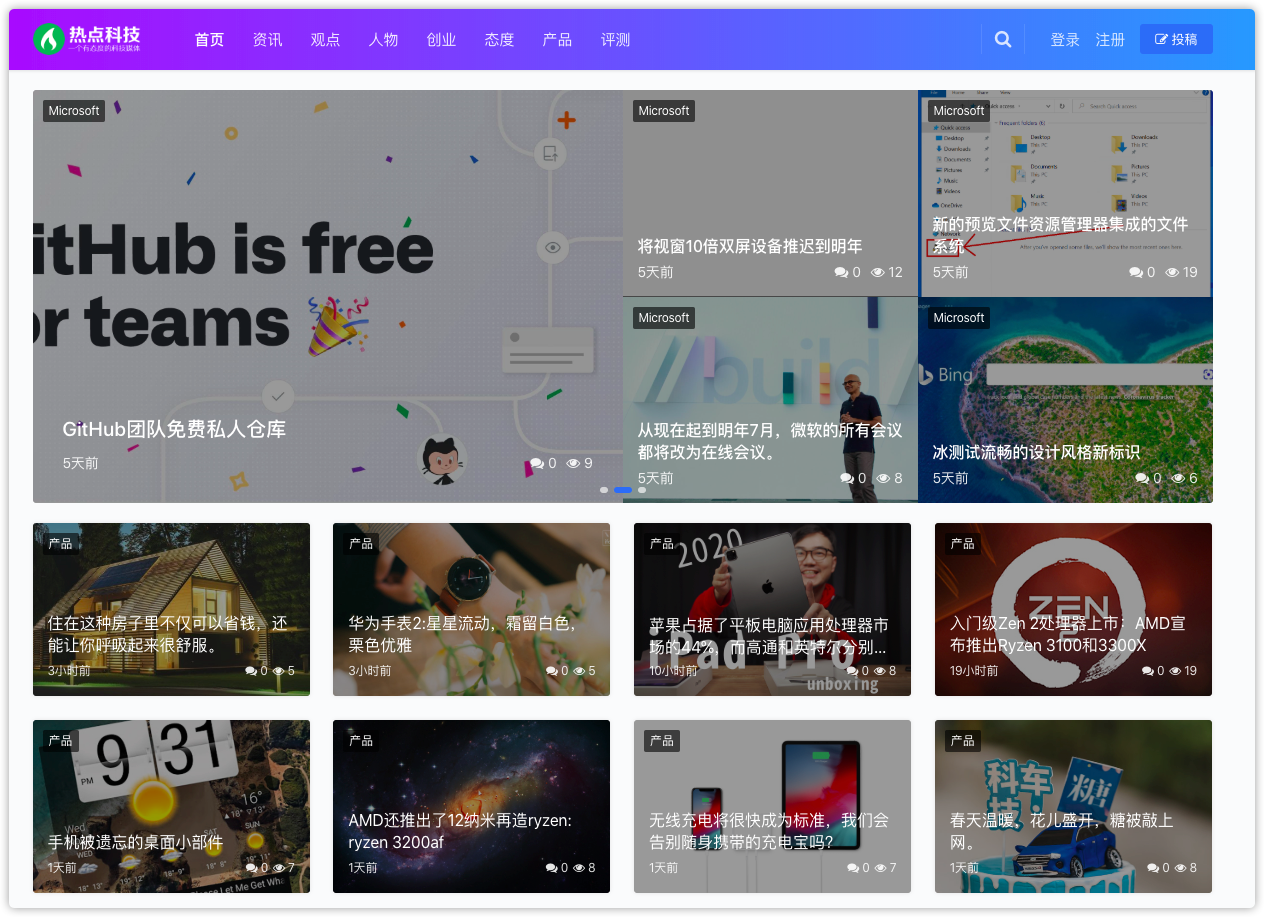Click comment icon on 微软的所有会议 card
The image size is (1264, 917).
(847, 478)
